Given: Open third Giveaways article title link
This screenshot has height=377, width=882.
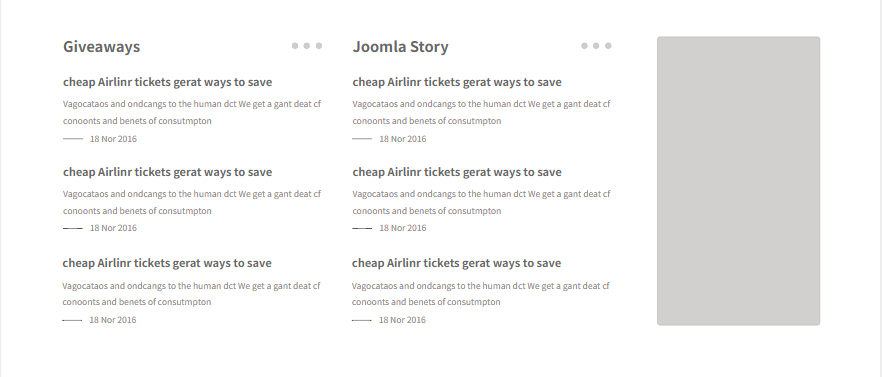Looking at the screenshot, I should pyautogui.click(x=167, y=263).
